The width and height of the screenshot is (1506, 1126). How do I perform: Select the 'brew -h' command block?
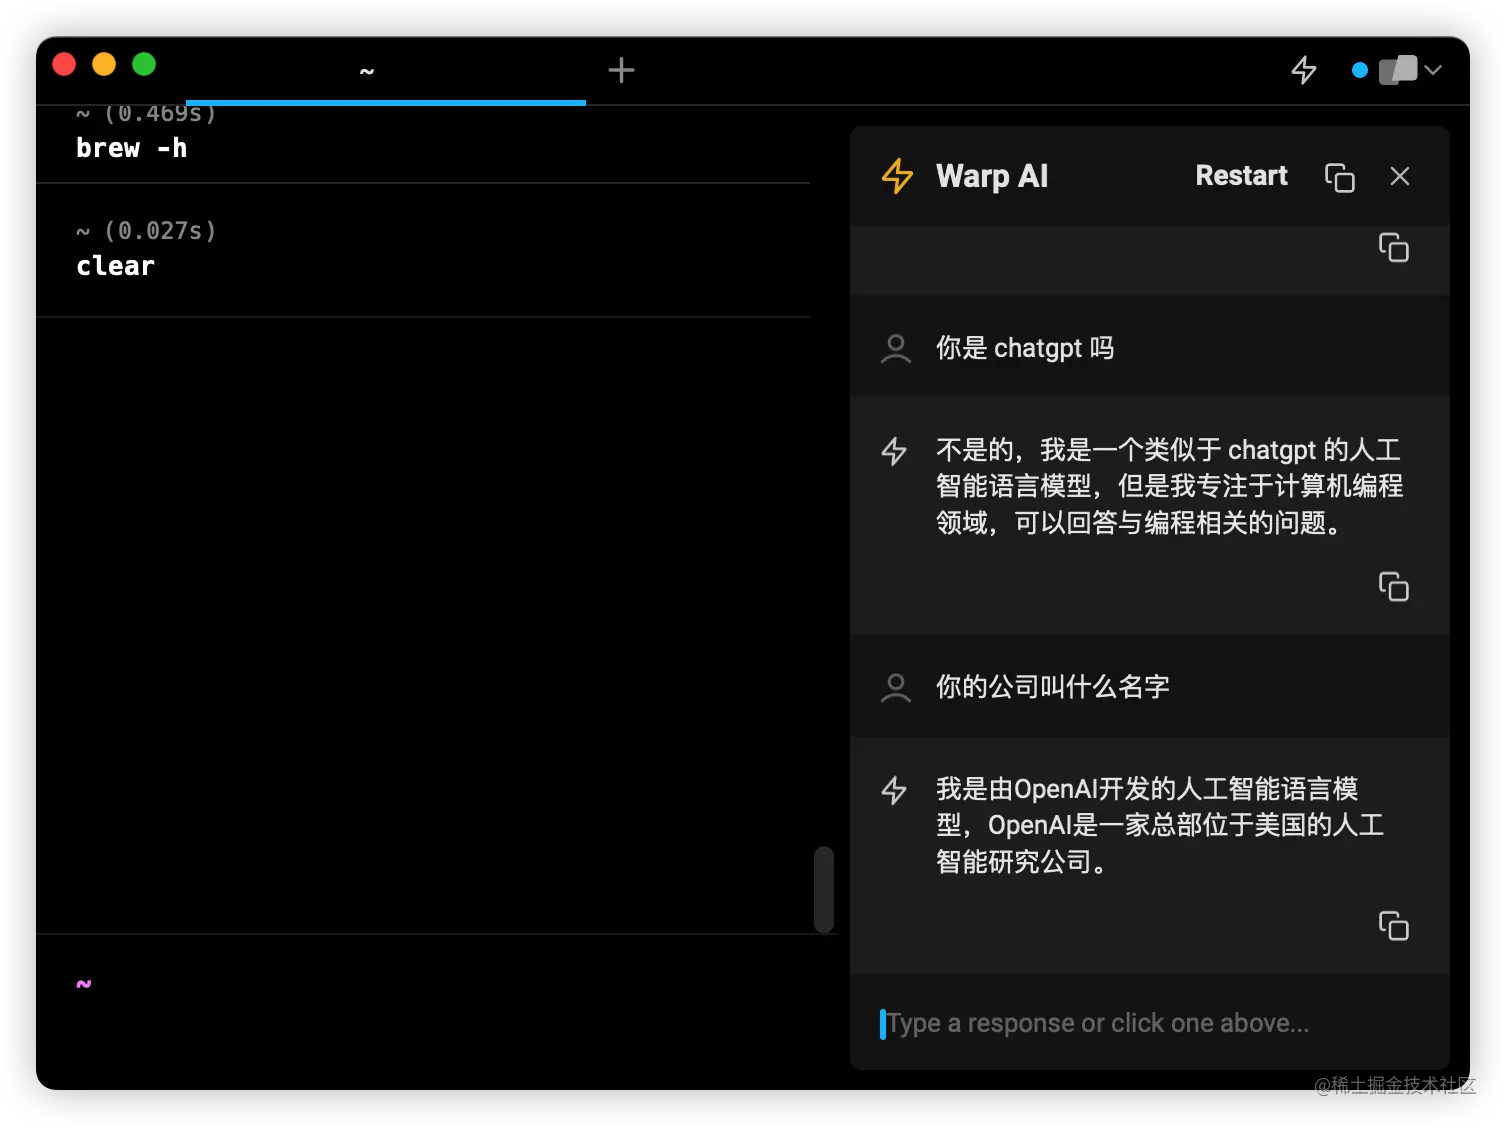[x=423, y=144]
